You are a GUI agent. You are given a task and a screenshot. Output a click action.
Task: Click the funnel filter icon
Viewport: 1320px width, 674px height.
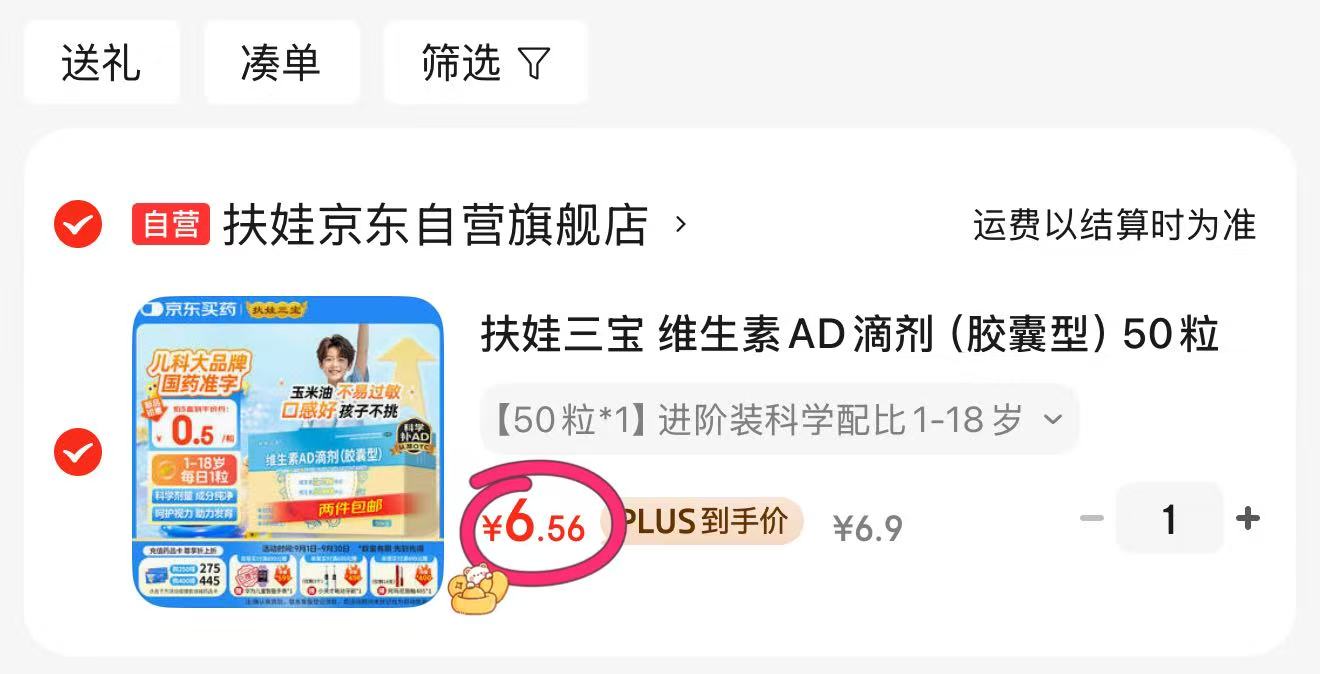click(x=535, y=64)
